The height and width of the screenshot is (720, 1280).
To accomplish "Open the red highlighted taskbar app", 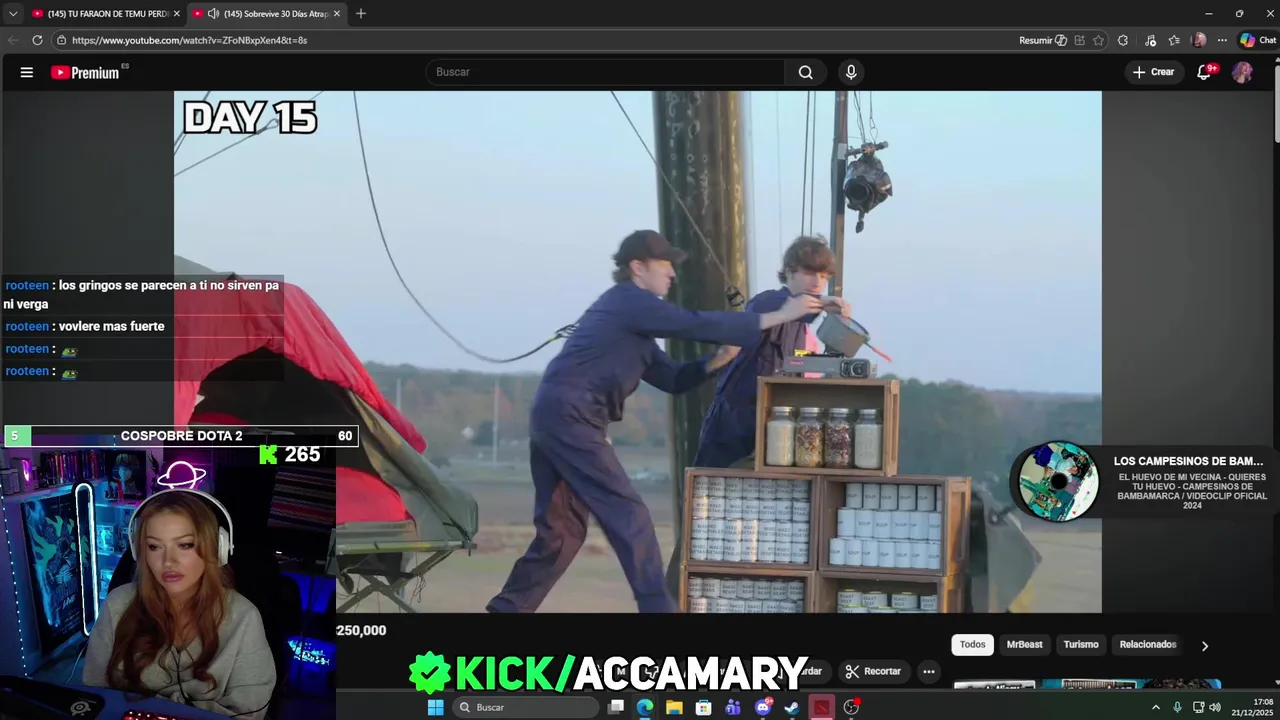I will 821,707.
